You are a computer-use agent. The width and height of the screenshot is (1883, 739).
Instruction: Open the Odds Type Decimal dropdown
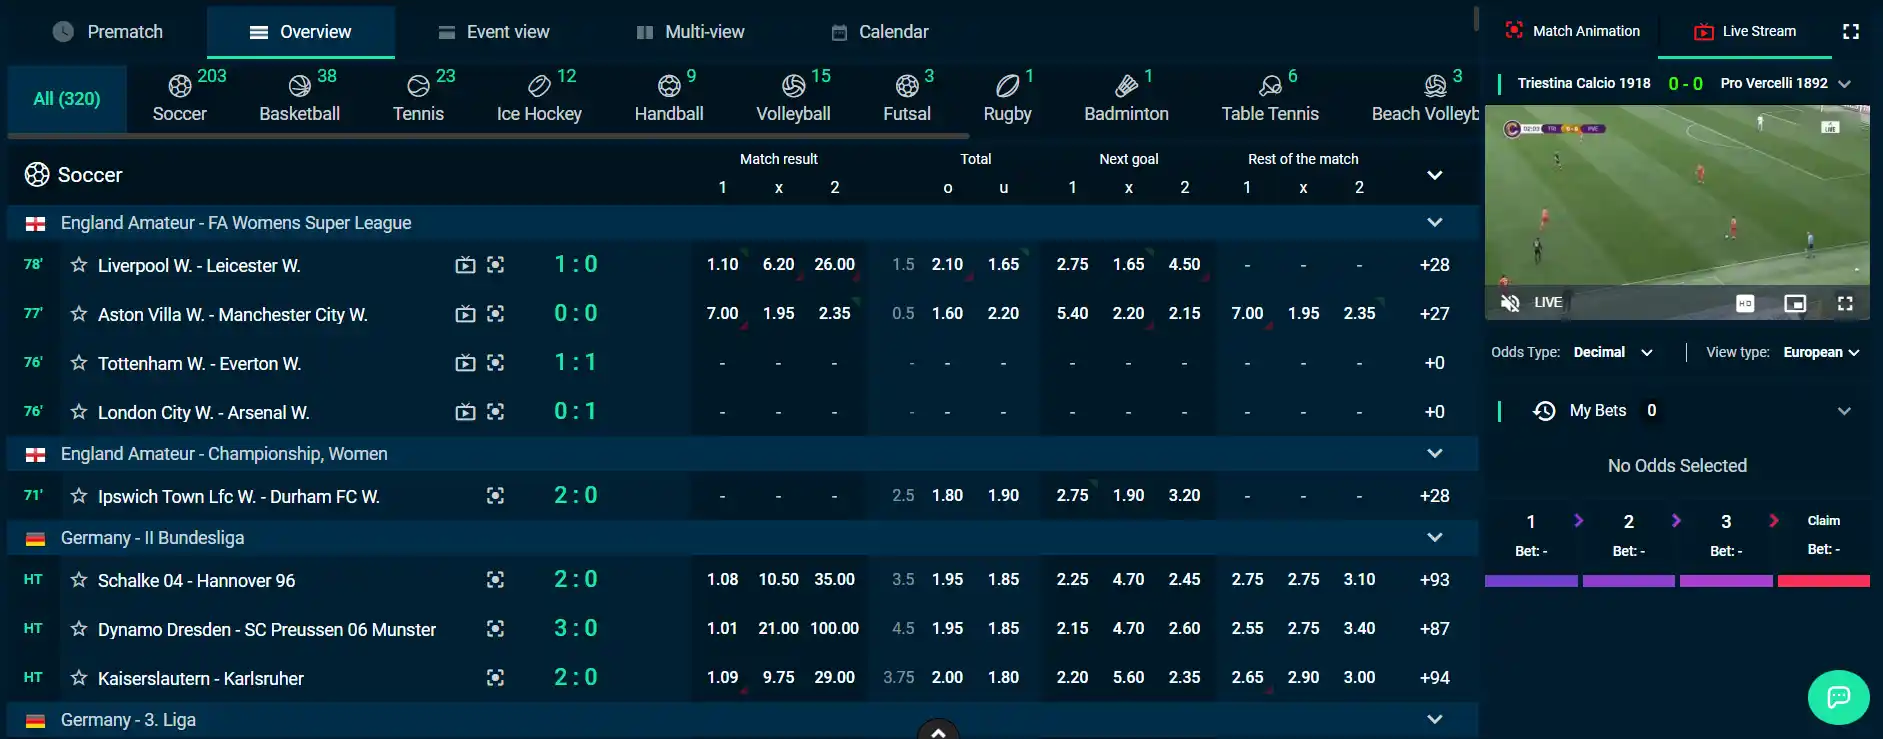1613,352
